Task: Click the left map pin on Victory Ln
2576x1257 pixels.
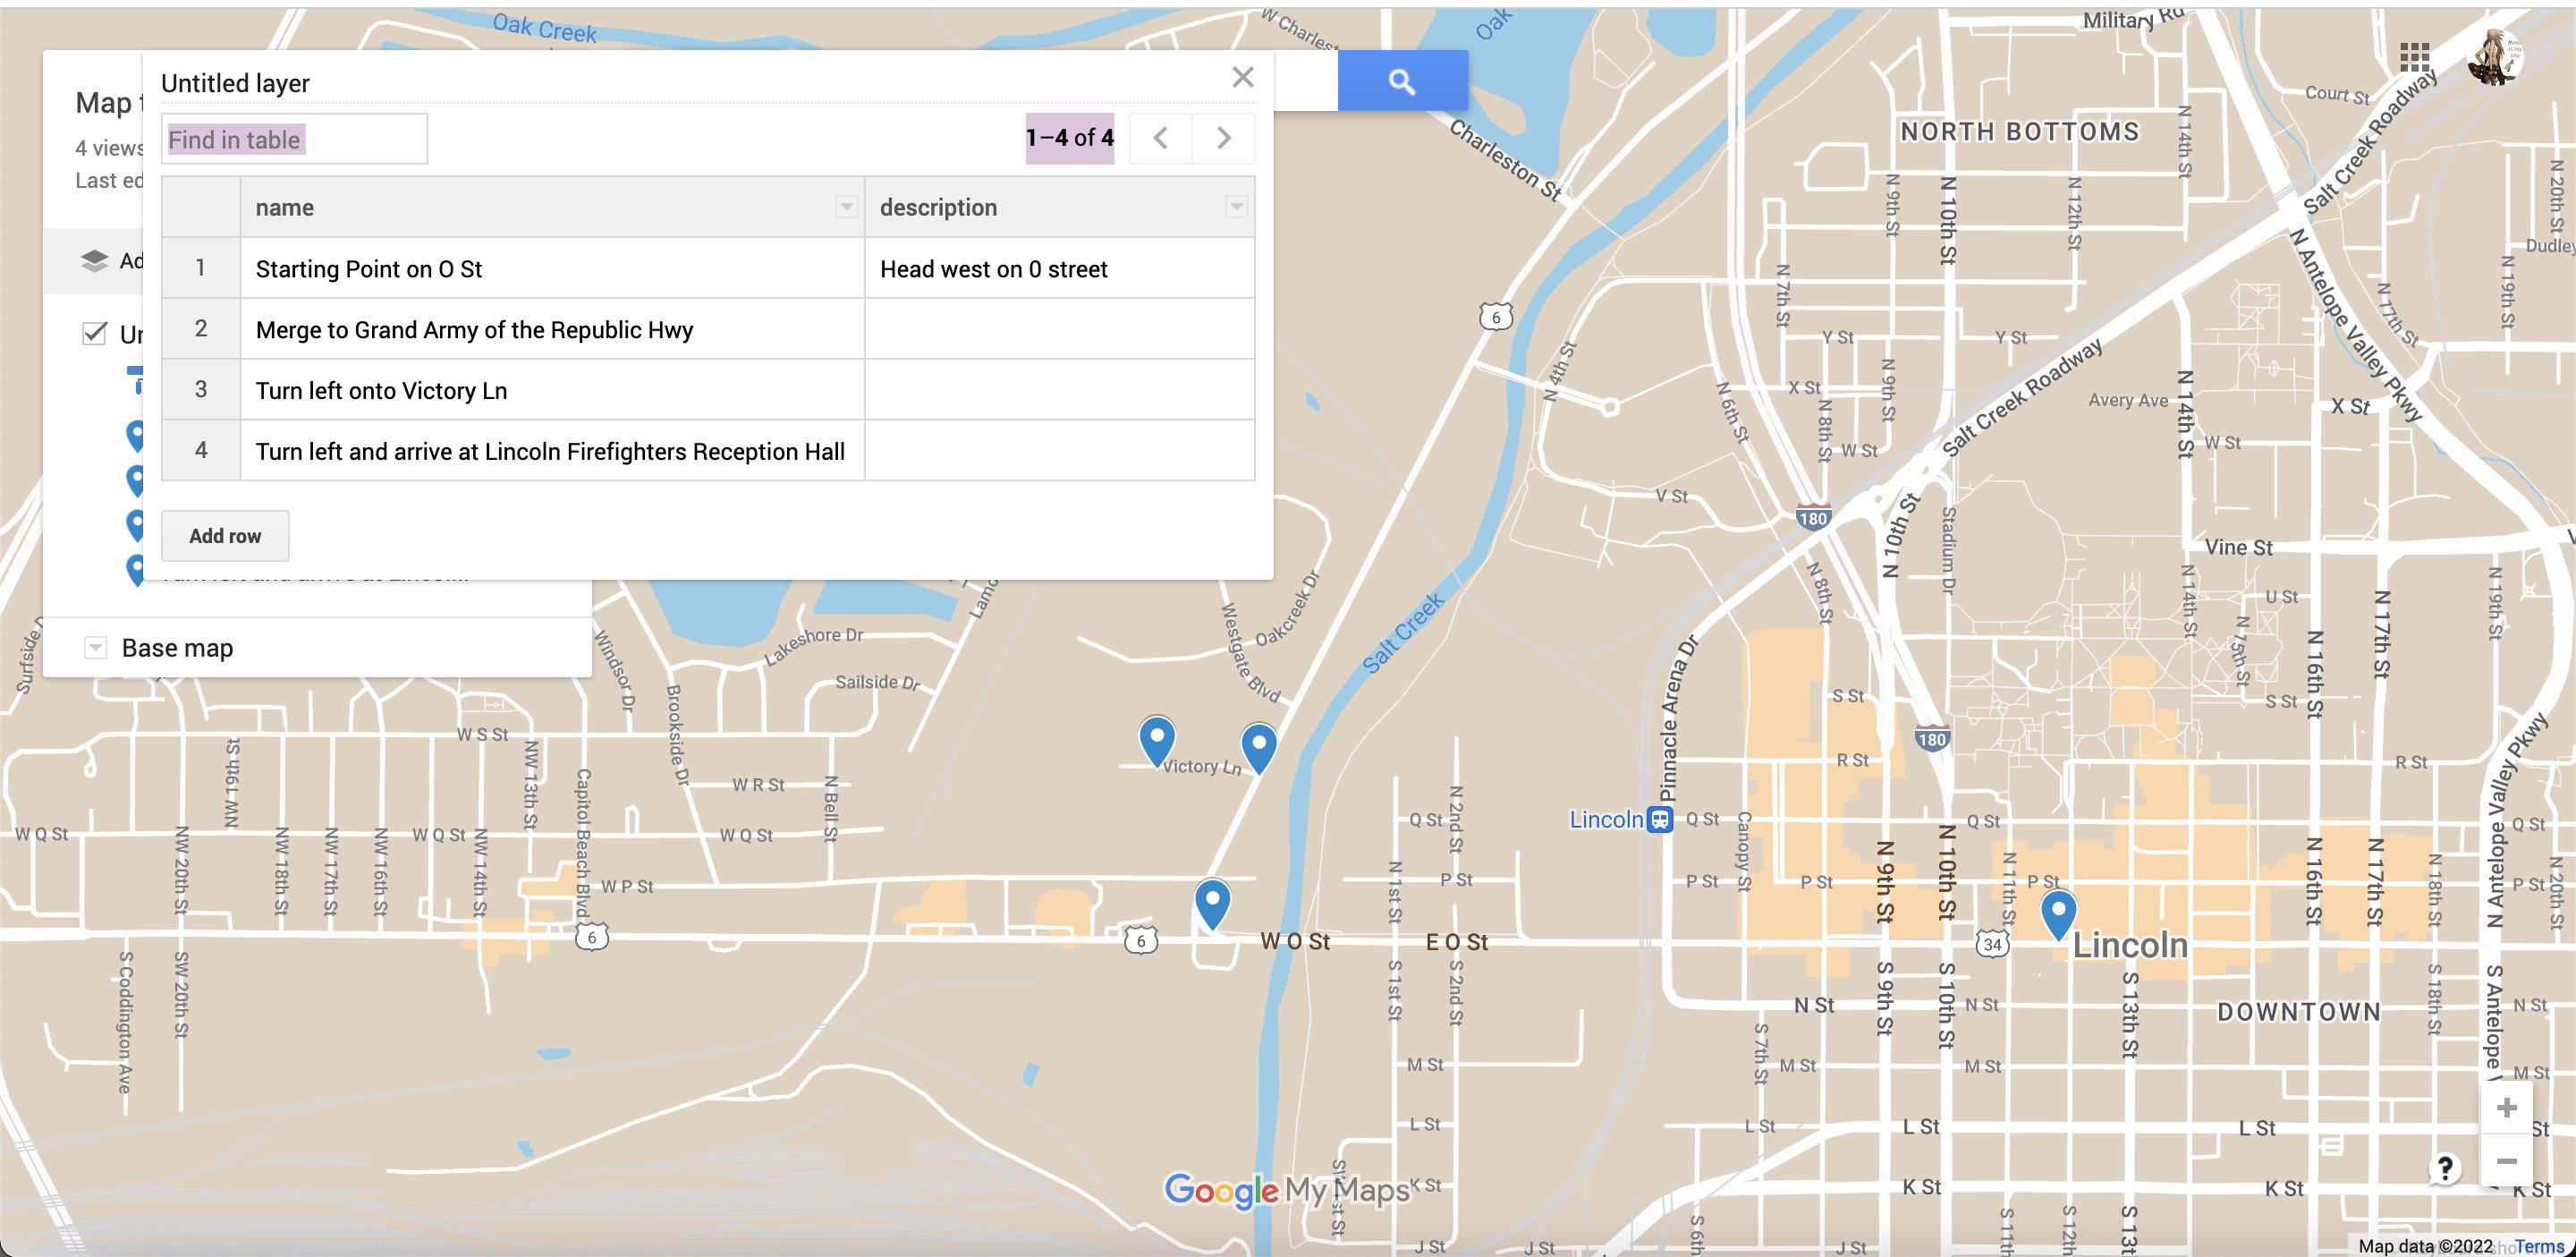Action: click(x=1157, y=742)
